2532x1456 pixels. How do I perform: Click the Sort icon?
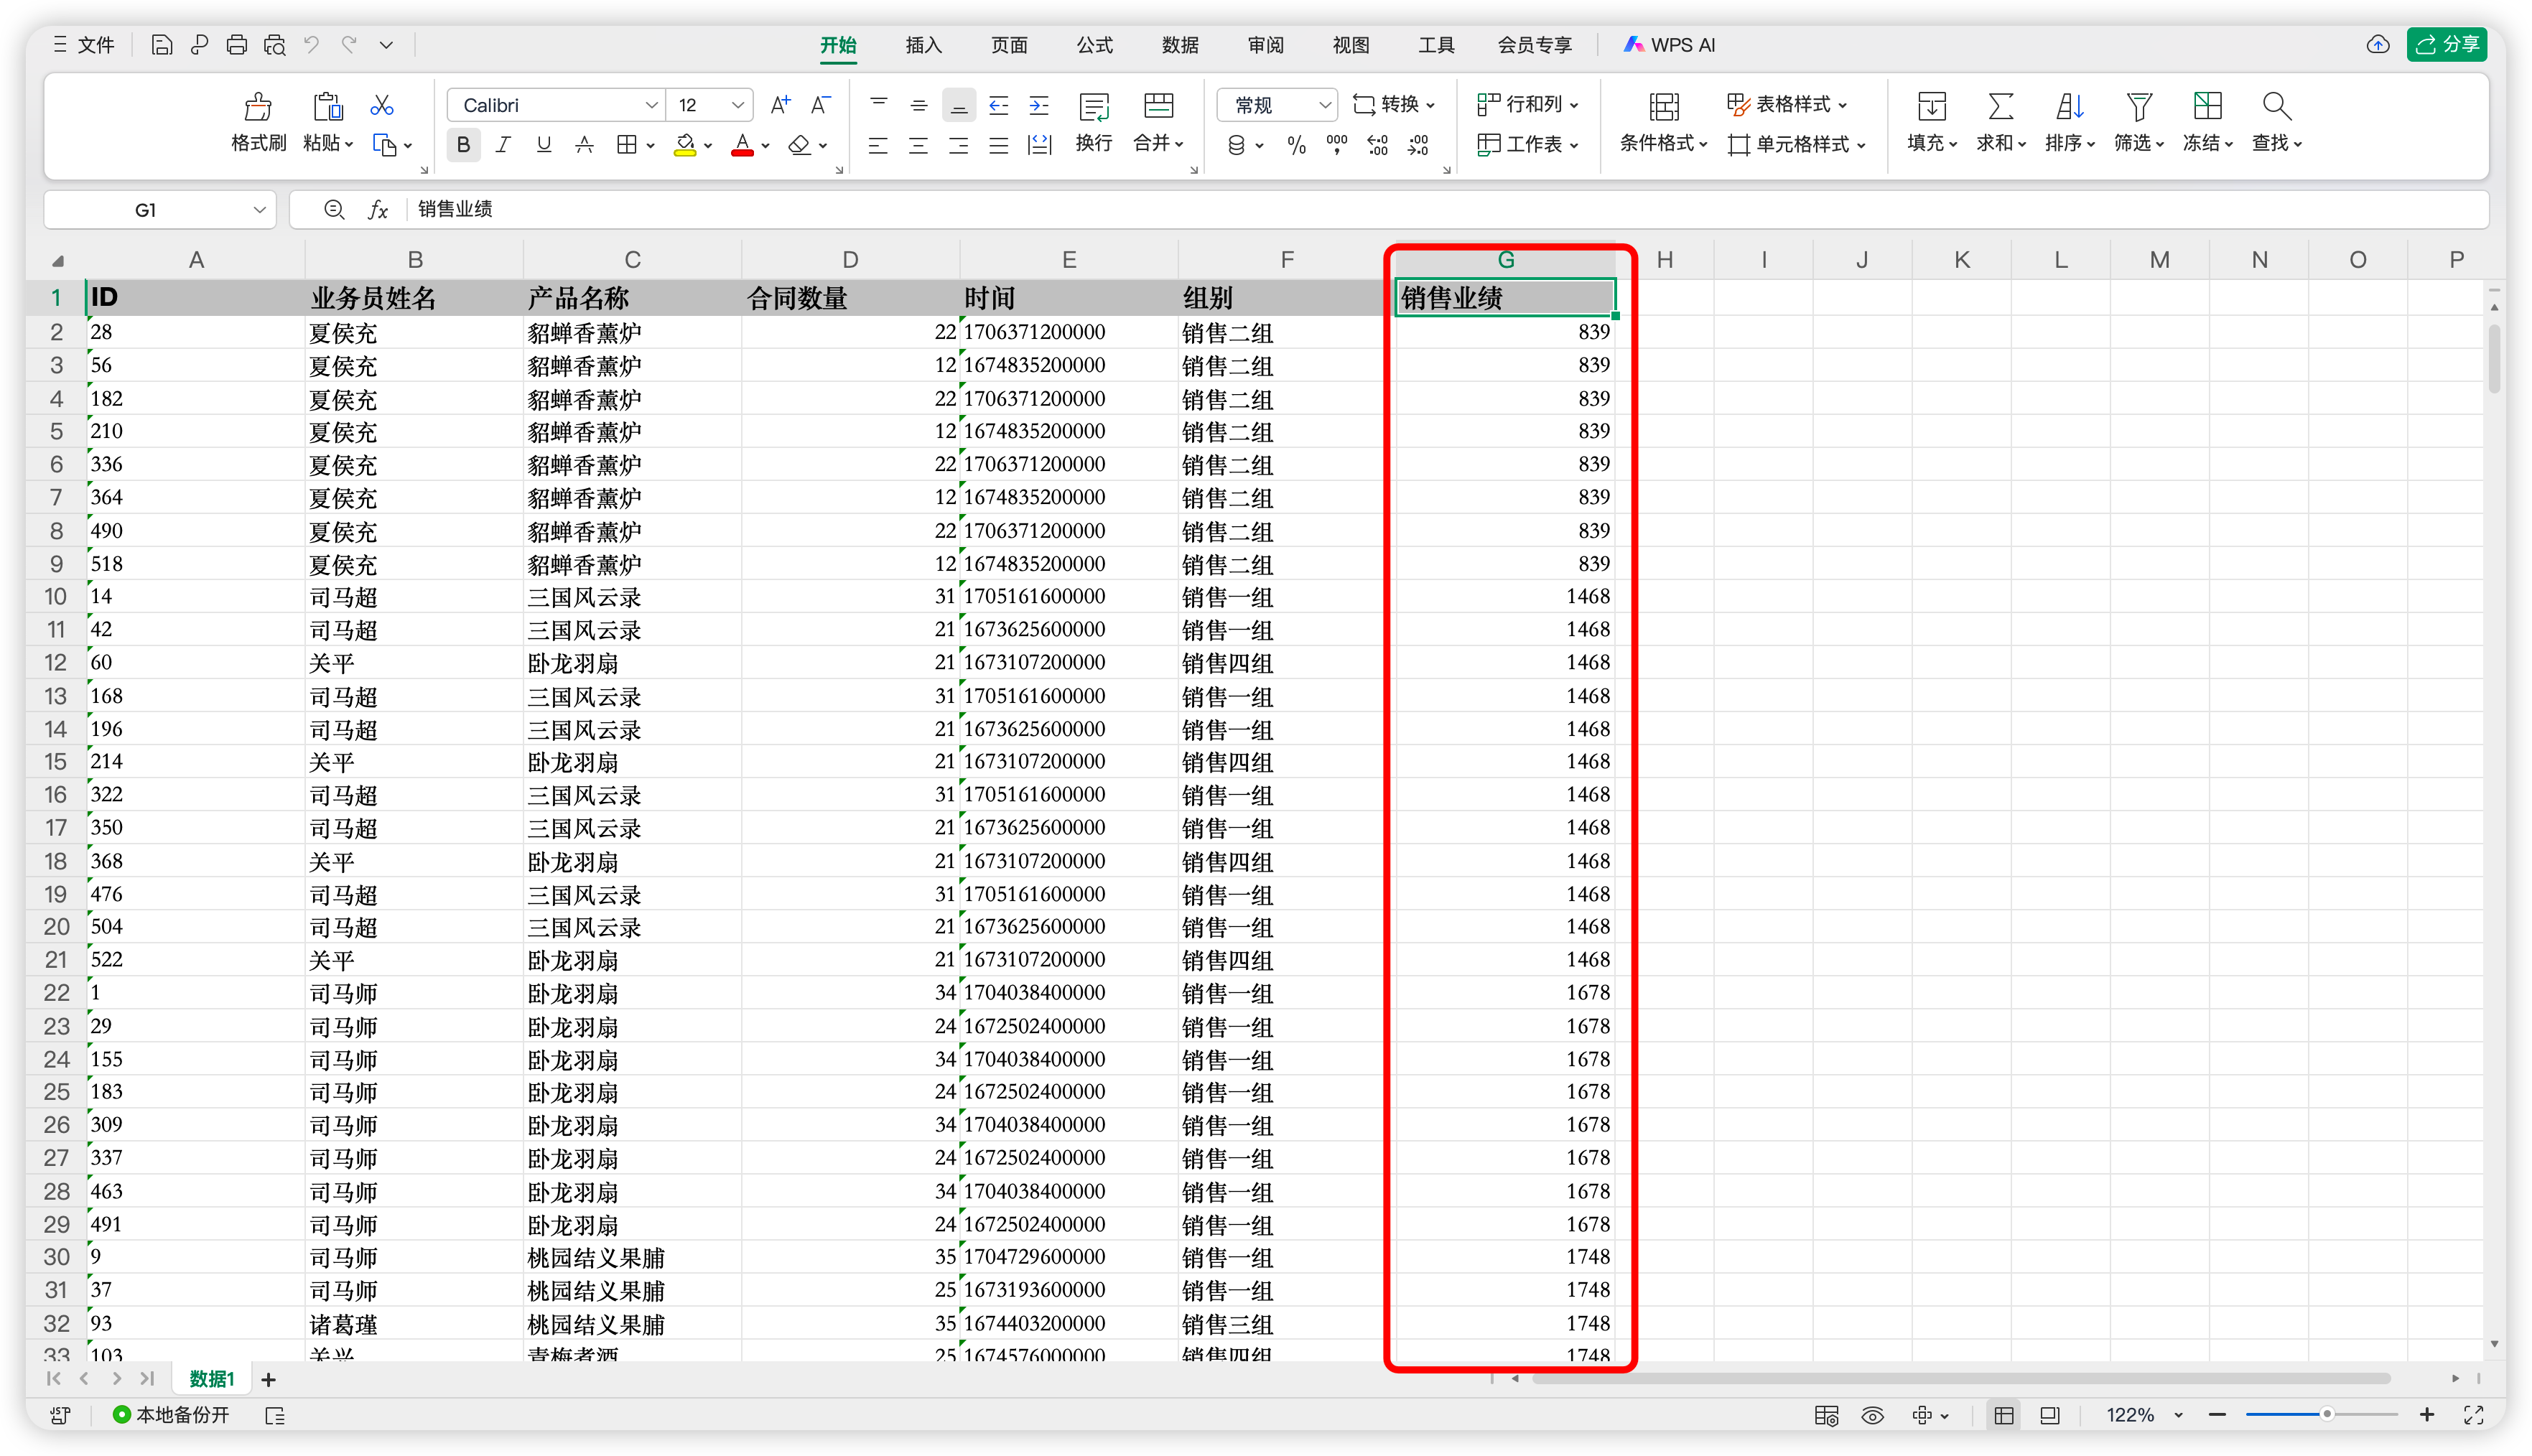(x=2069, y=106)
